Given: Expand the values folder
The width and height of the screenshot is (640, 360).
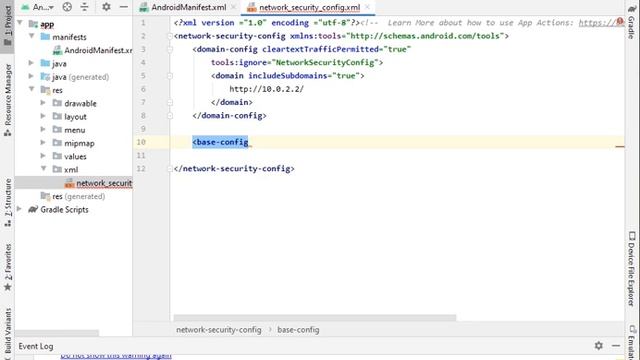Looking at the screenshot, I should pyautogui.click(x=43, y=156).
